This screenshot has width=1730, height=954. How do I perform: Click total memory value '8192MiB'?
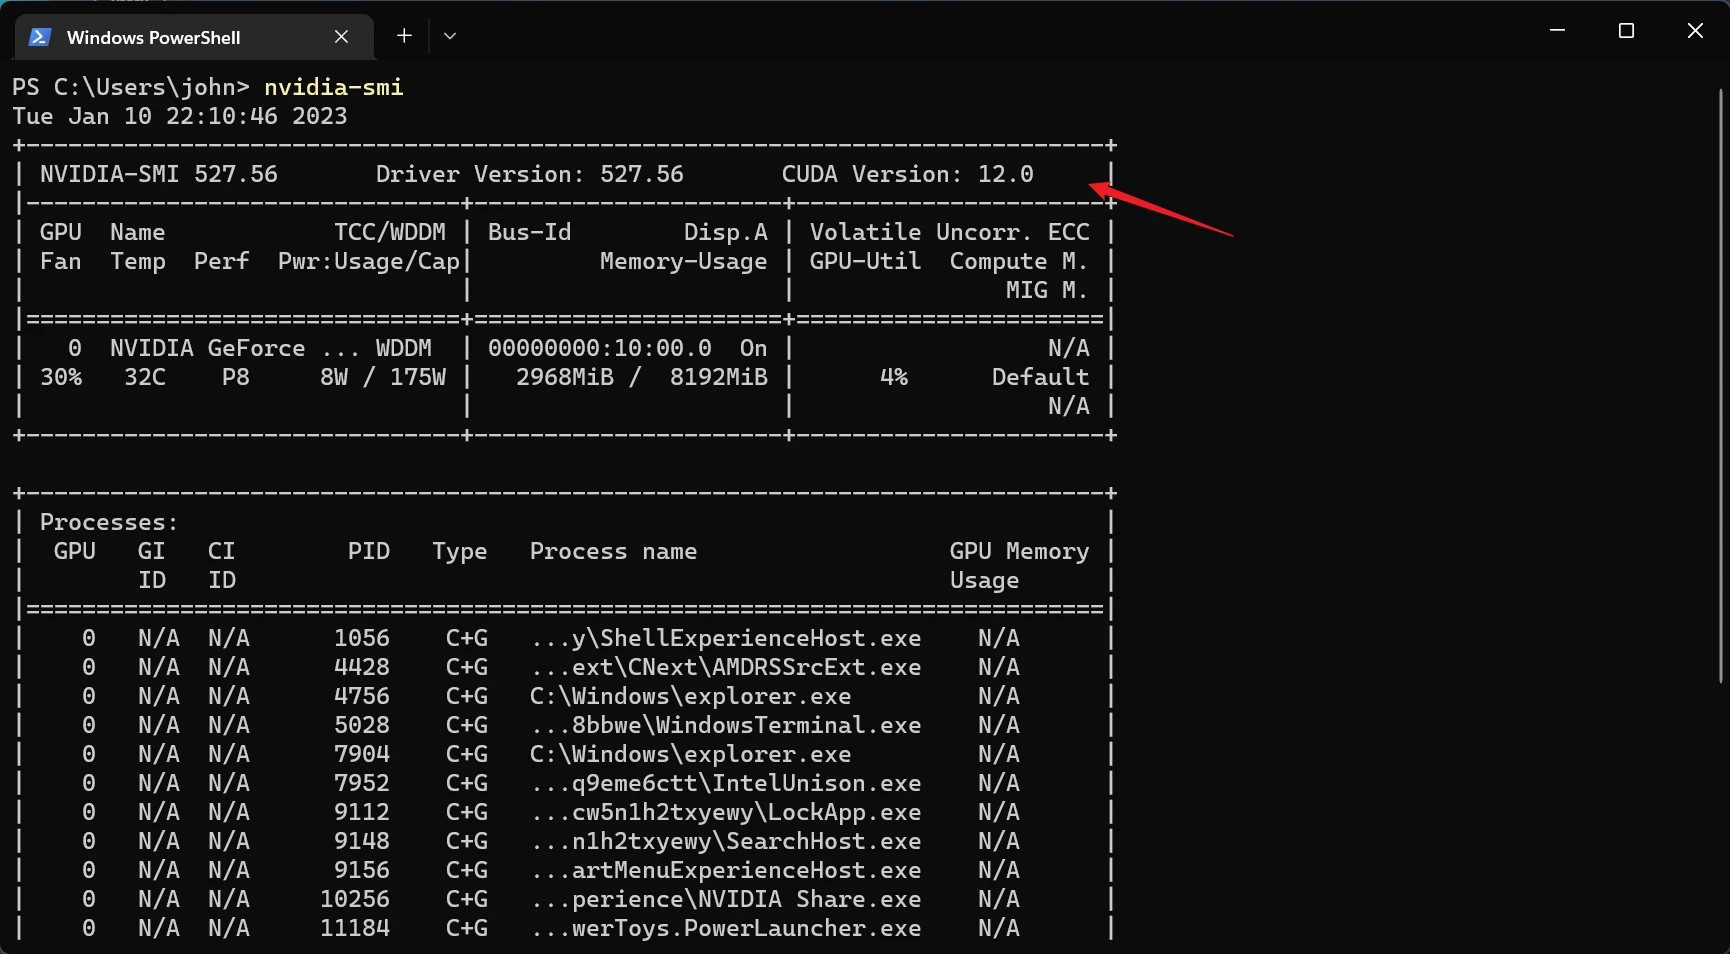pos(719,377)
